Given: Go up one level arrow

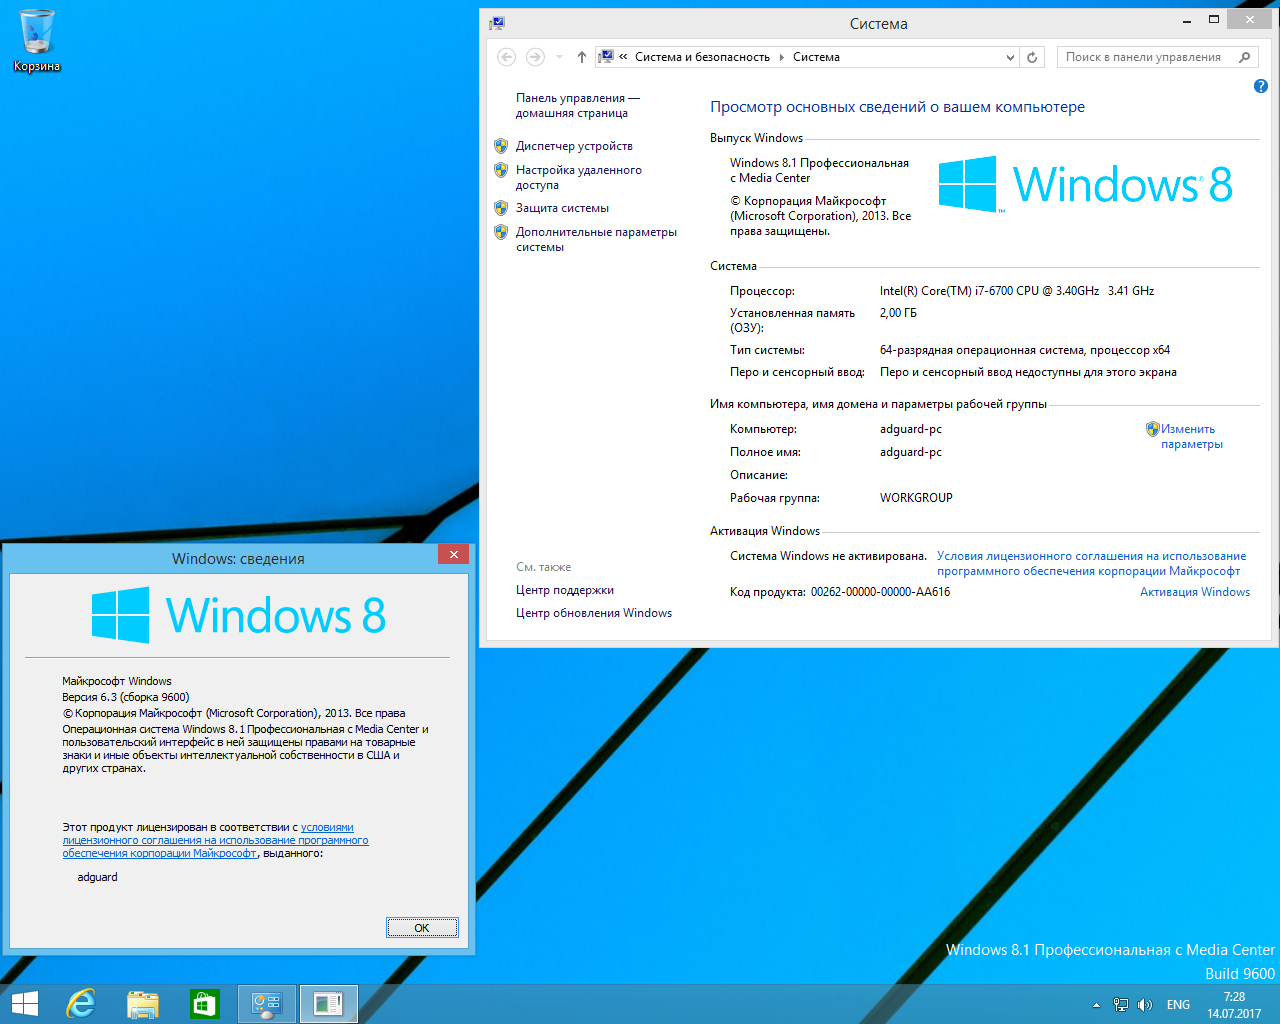Looking at the screenshot, I should (x=582, y=57).
